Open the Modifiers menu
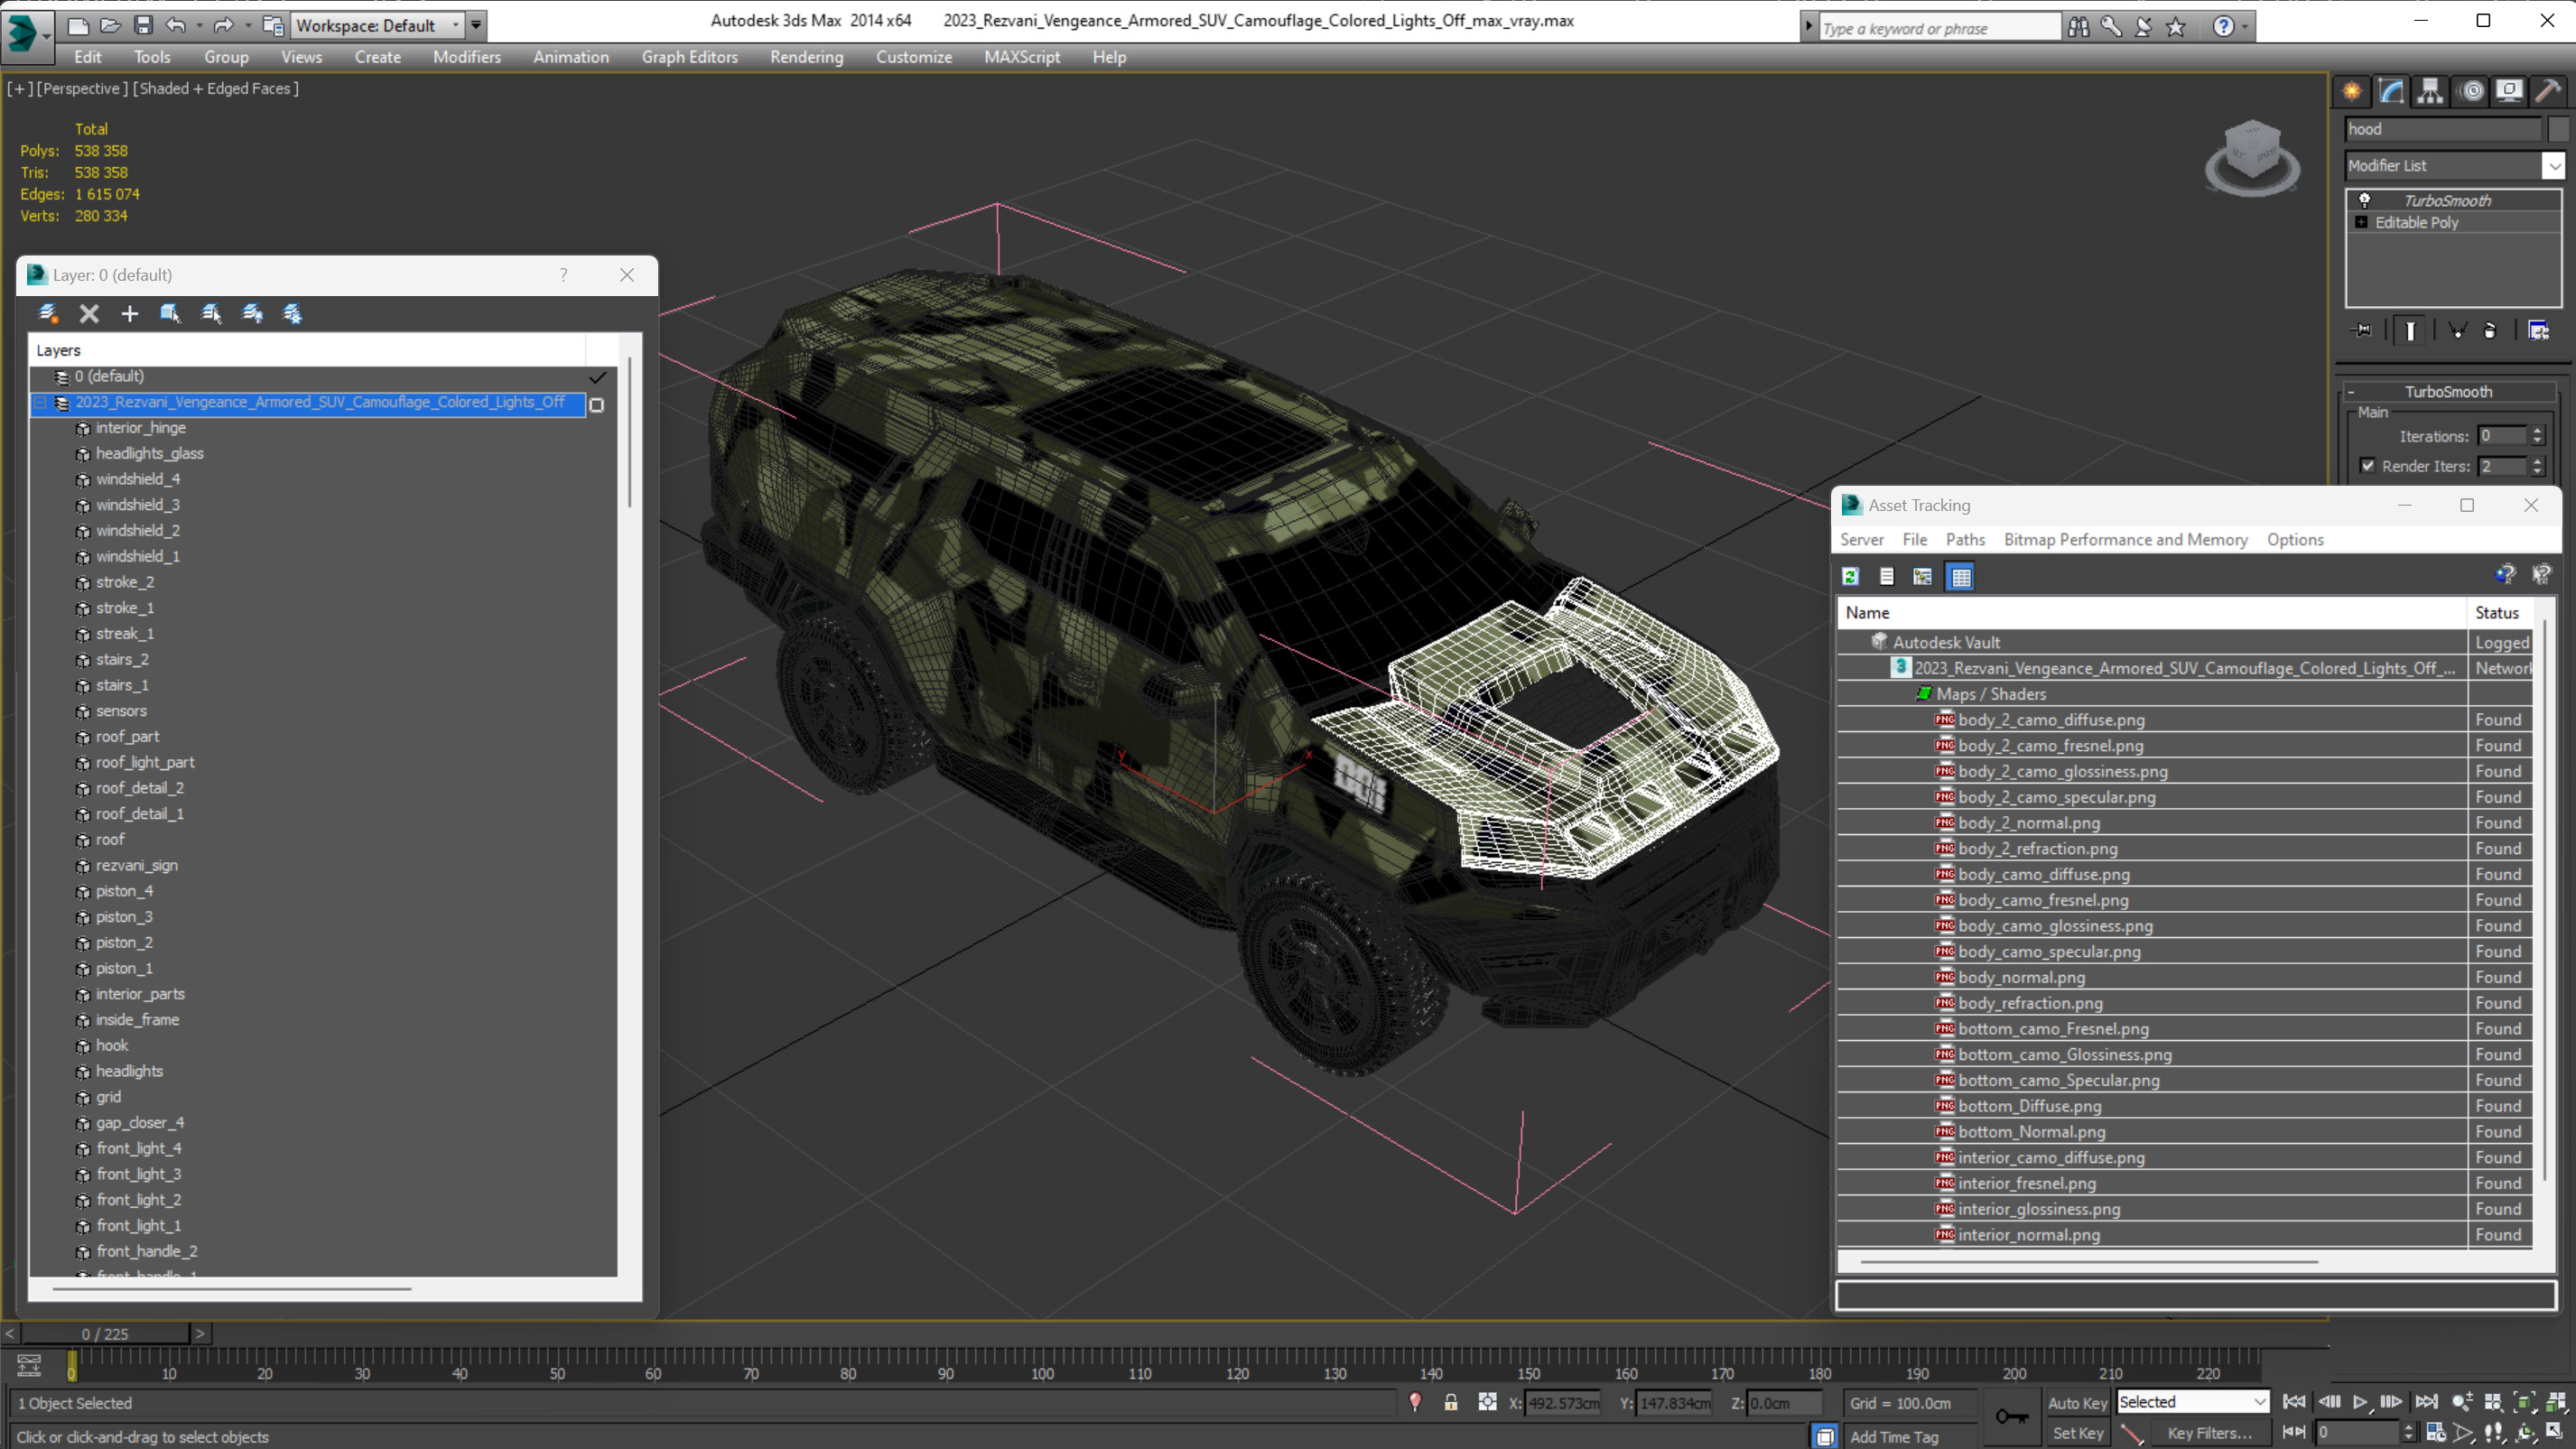2576x1449 pixels. coord(466,57)
